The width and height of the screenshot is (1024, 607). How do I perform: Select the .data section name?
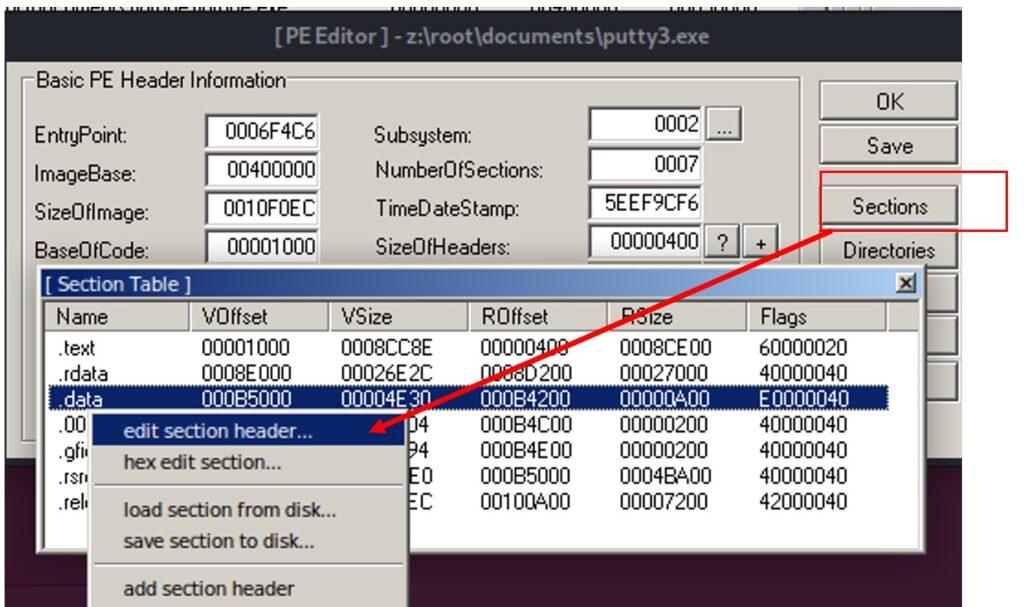(80, 399)
